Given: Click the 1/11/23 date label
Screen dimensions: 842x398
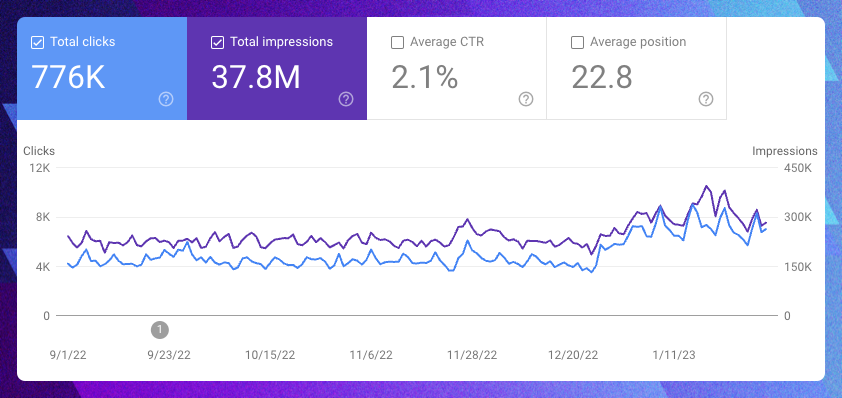Looking at the screenshot, I should coord(674,355).
